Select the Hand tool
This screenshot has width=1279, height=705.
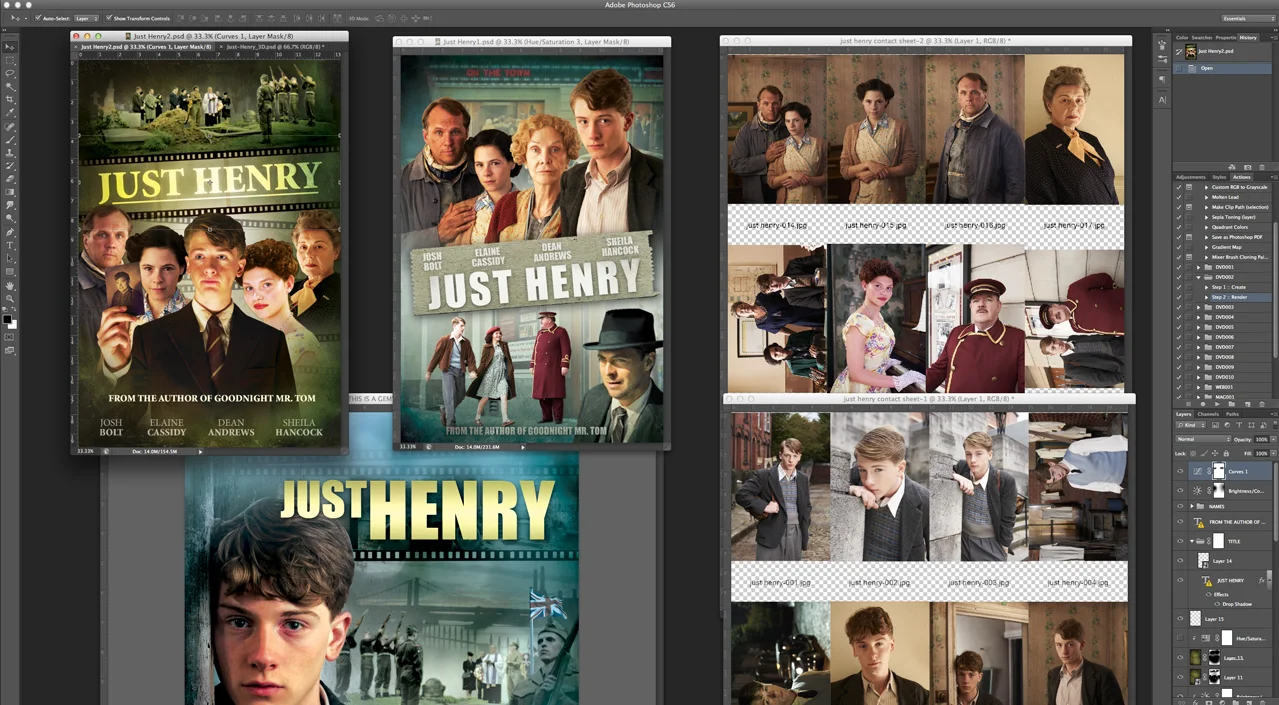(10, 286)
